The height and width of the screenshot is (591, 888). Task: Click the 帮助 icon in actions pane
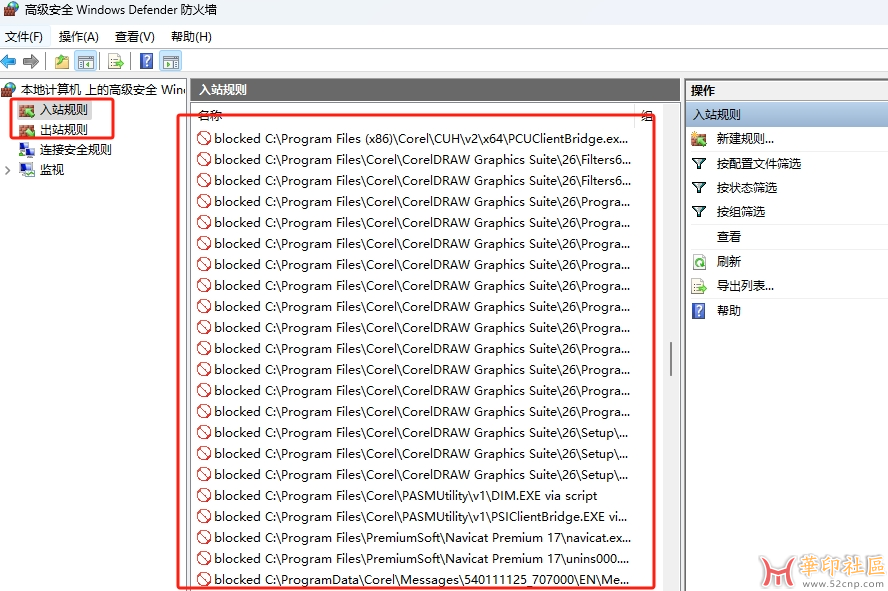point(699,311)
